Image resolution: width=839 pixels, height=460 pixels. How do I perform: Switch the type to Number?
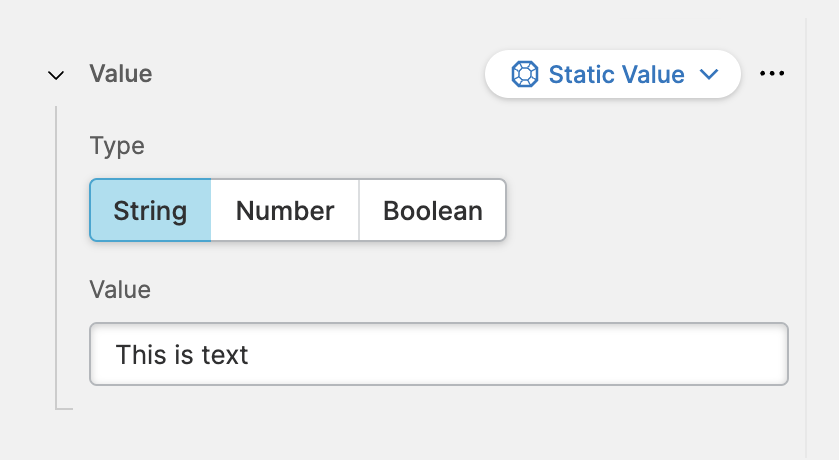(285, 211)
